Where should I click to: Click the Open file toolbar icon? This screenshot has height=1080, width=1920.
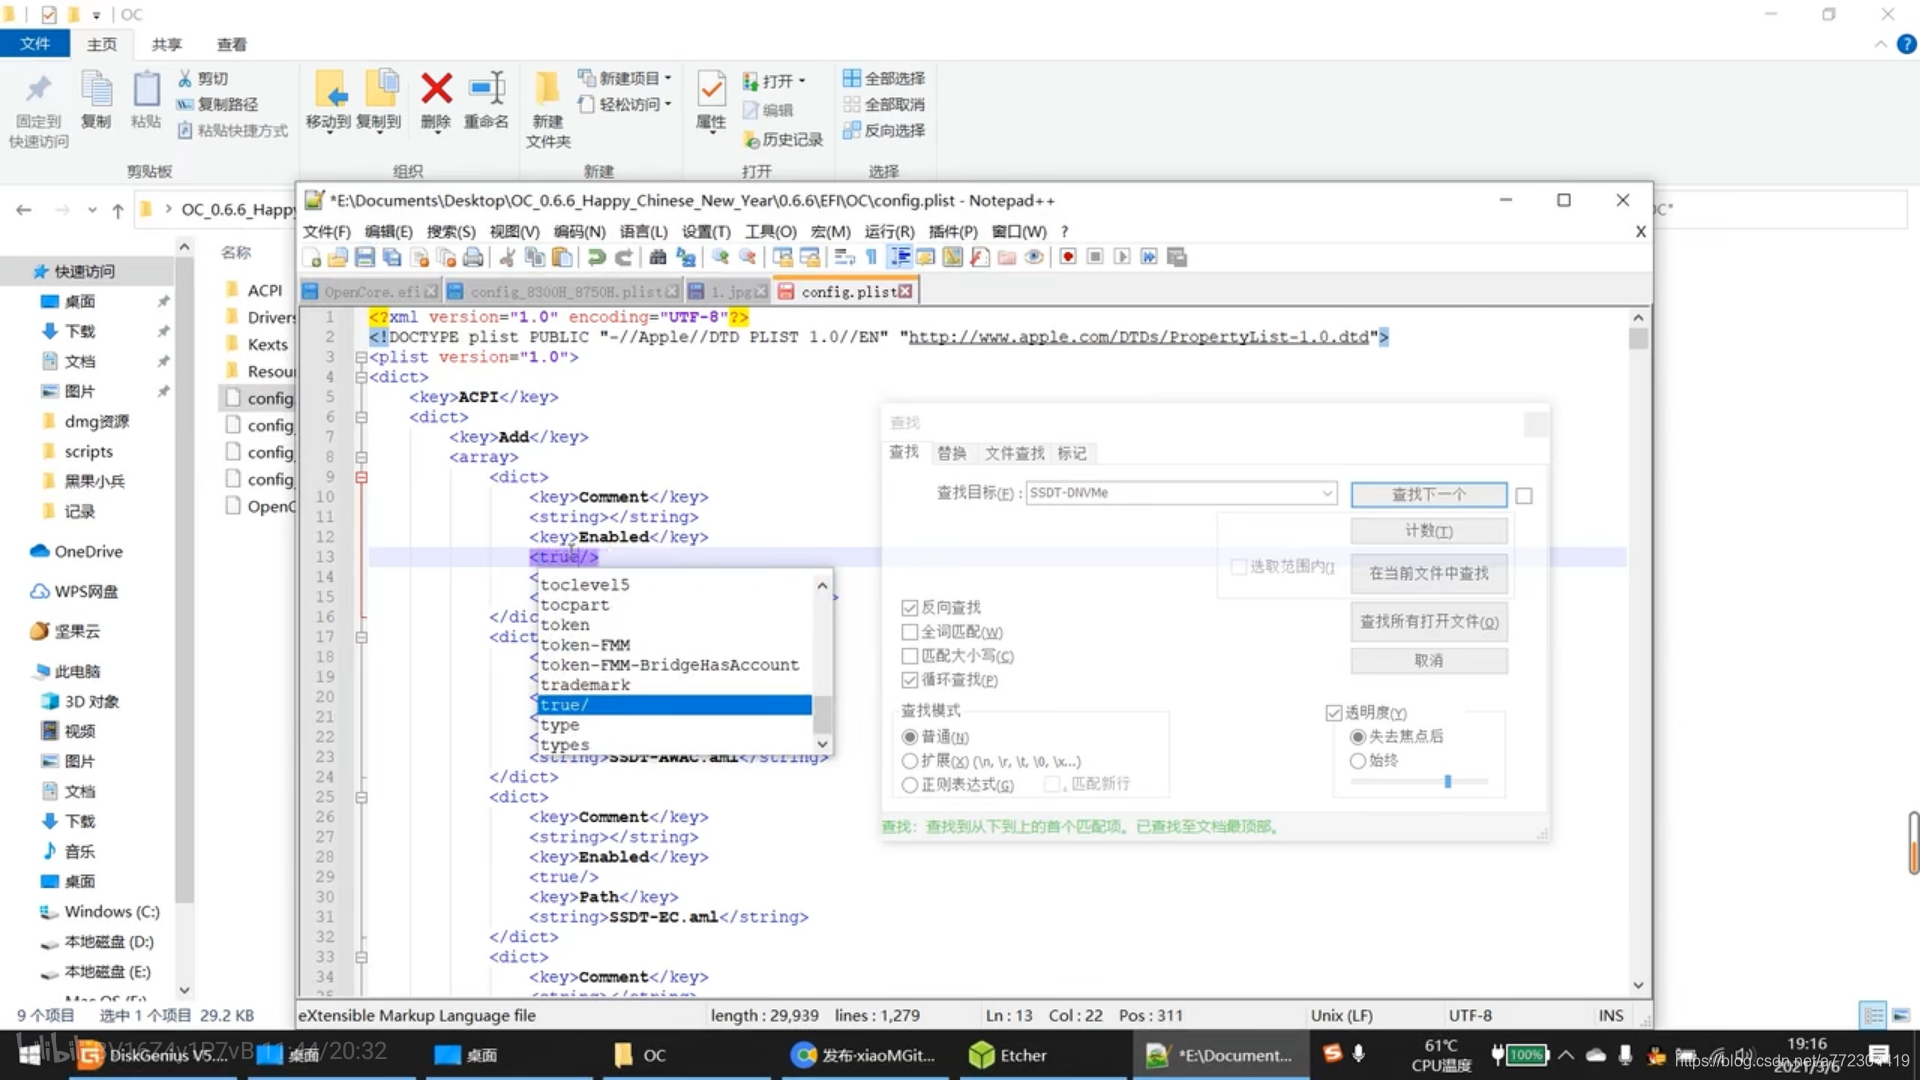point(338,257)
